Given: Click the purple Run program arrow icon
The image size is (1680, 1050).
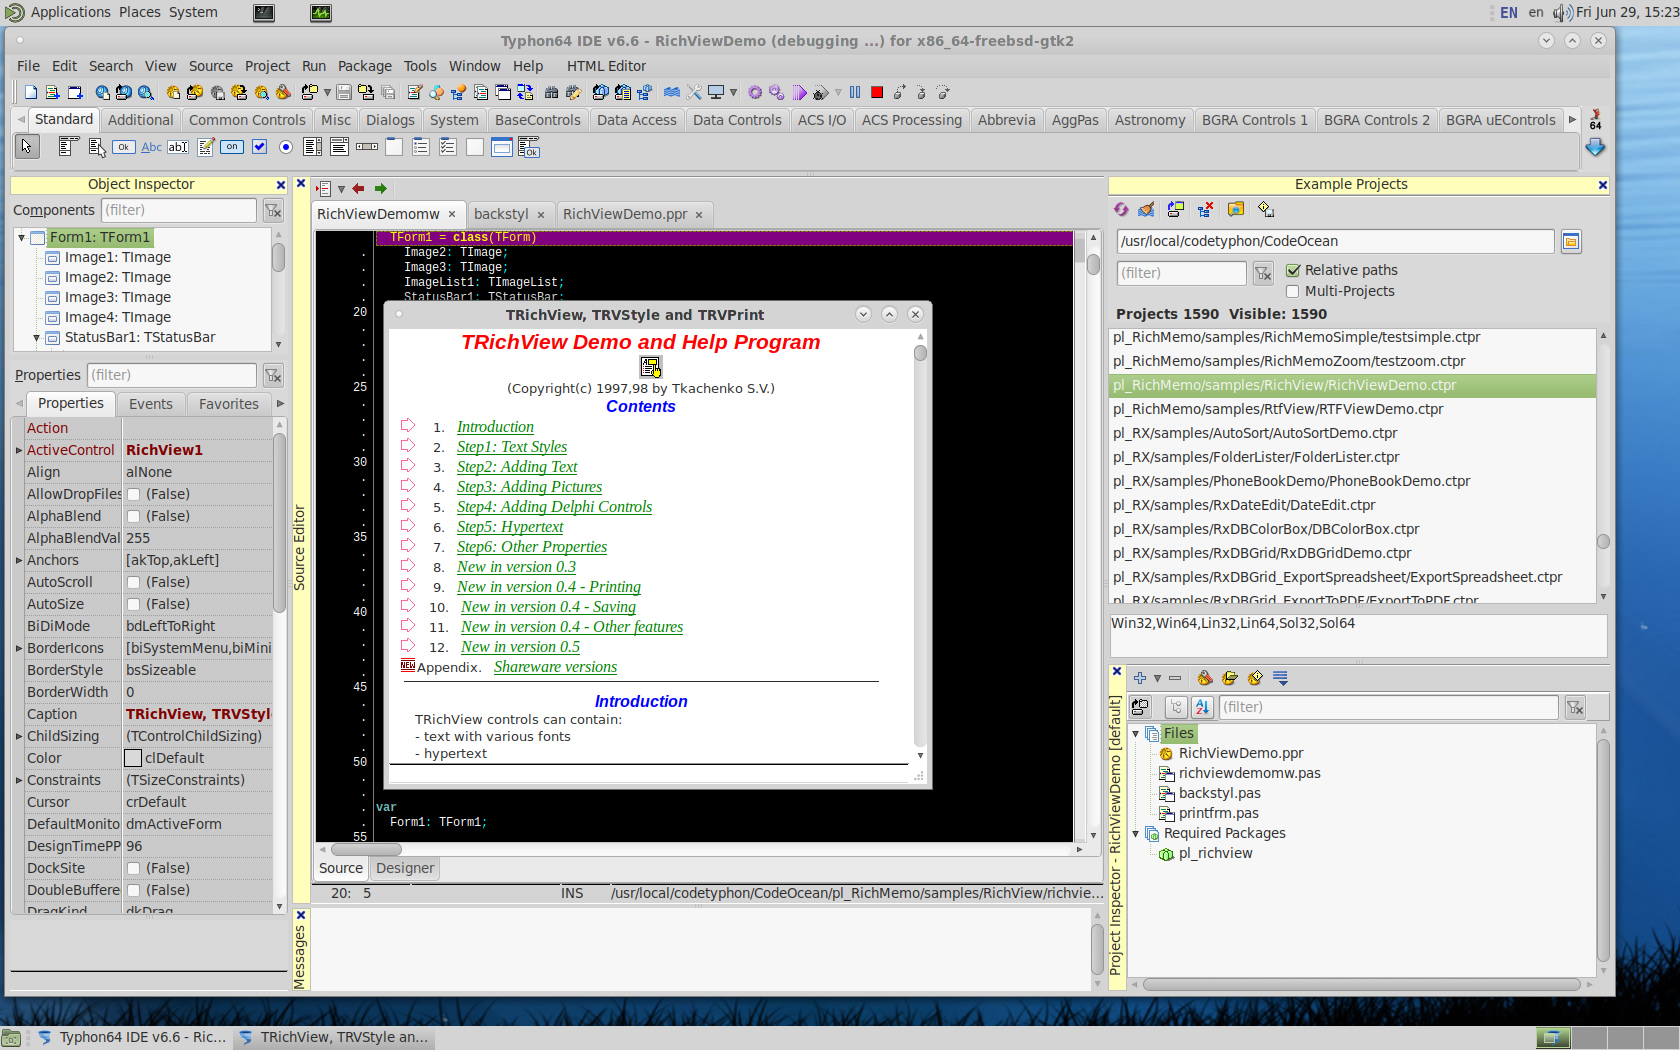Looking at the screenshot, I should click(799, 92).
